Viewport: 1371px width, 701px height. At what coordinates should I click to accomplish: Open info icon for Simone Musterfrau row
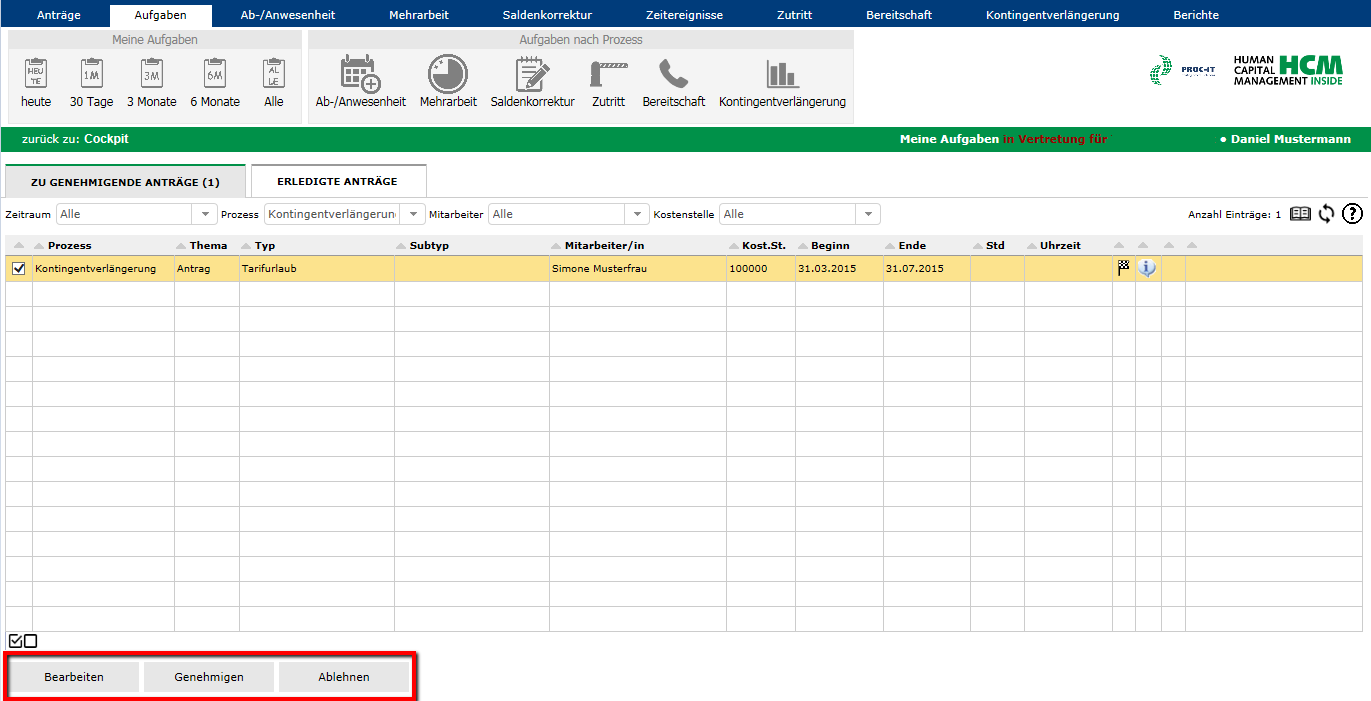(x=1147, y=268)
